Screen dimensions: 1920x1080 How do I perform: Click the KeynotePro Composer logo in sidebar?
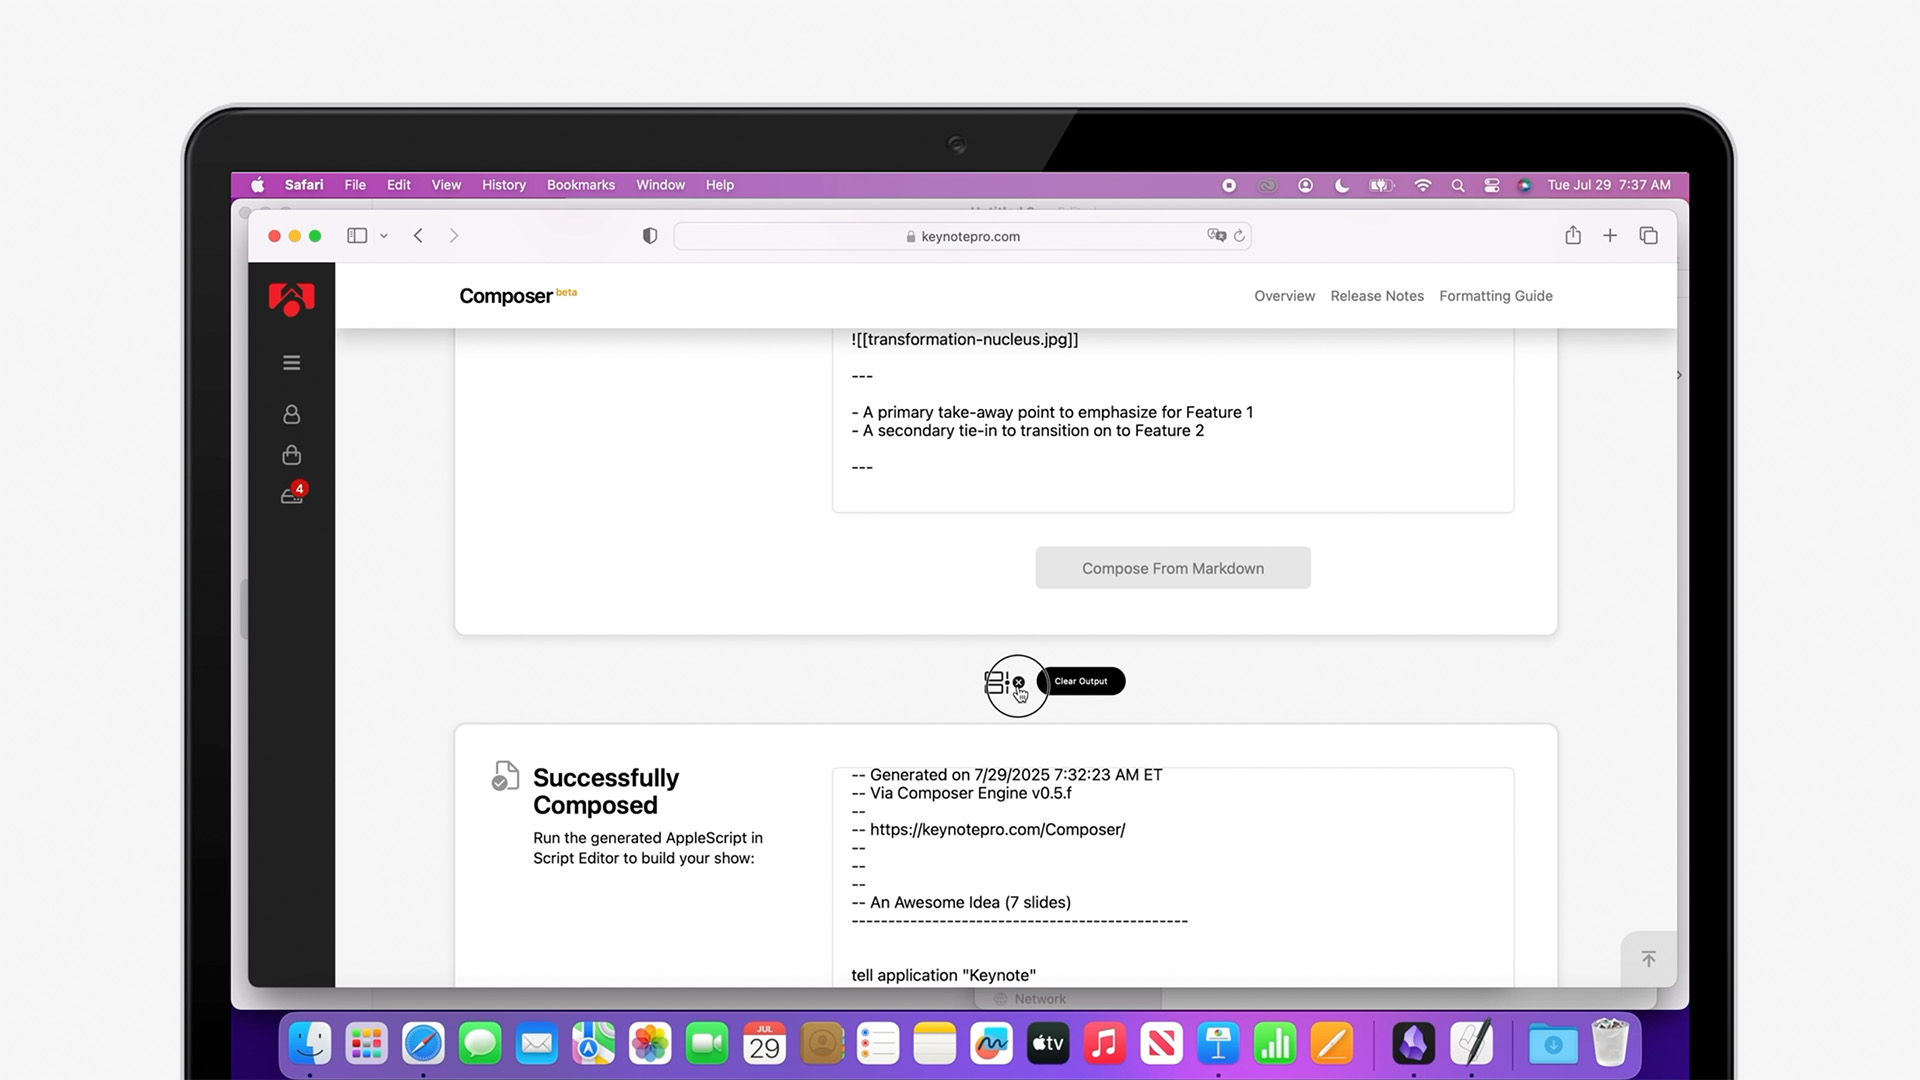click(291, 299)
